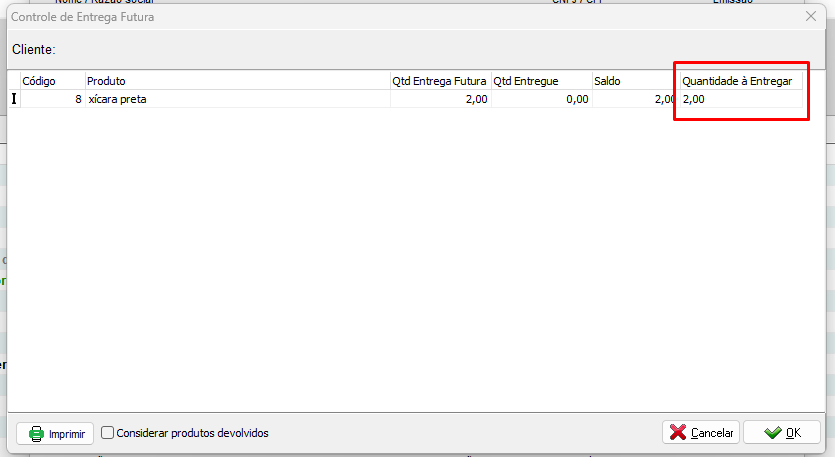The width and height of the screenshot is (835, 457).
Task: Click the Imprimir button with printer icon
Action: [x=55, y=433]
